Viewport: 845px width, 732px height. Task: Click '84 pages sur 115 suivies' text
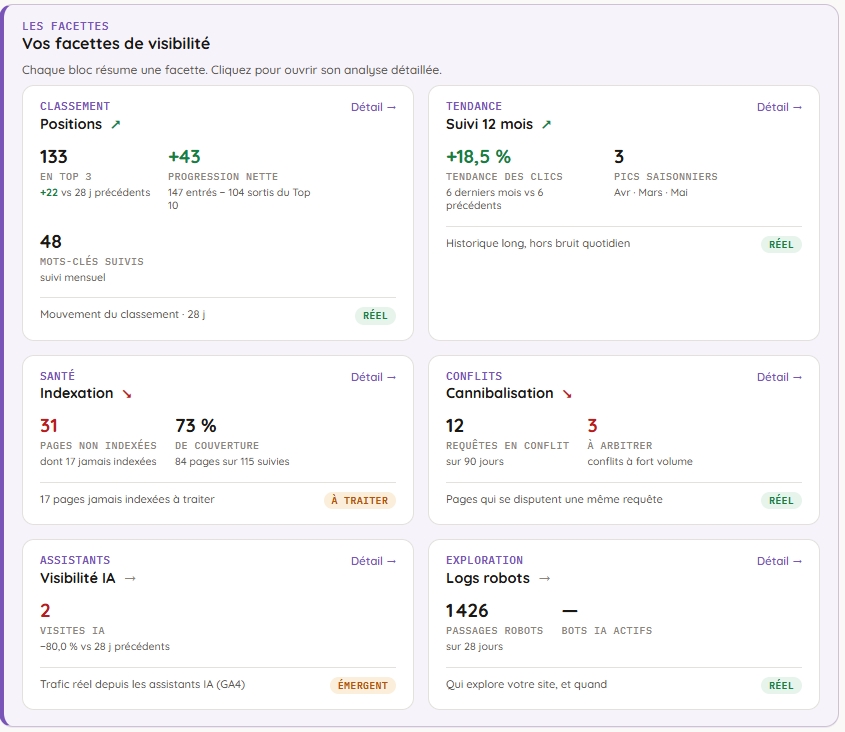click(x=232, y=461)
